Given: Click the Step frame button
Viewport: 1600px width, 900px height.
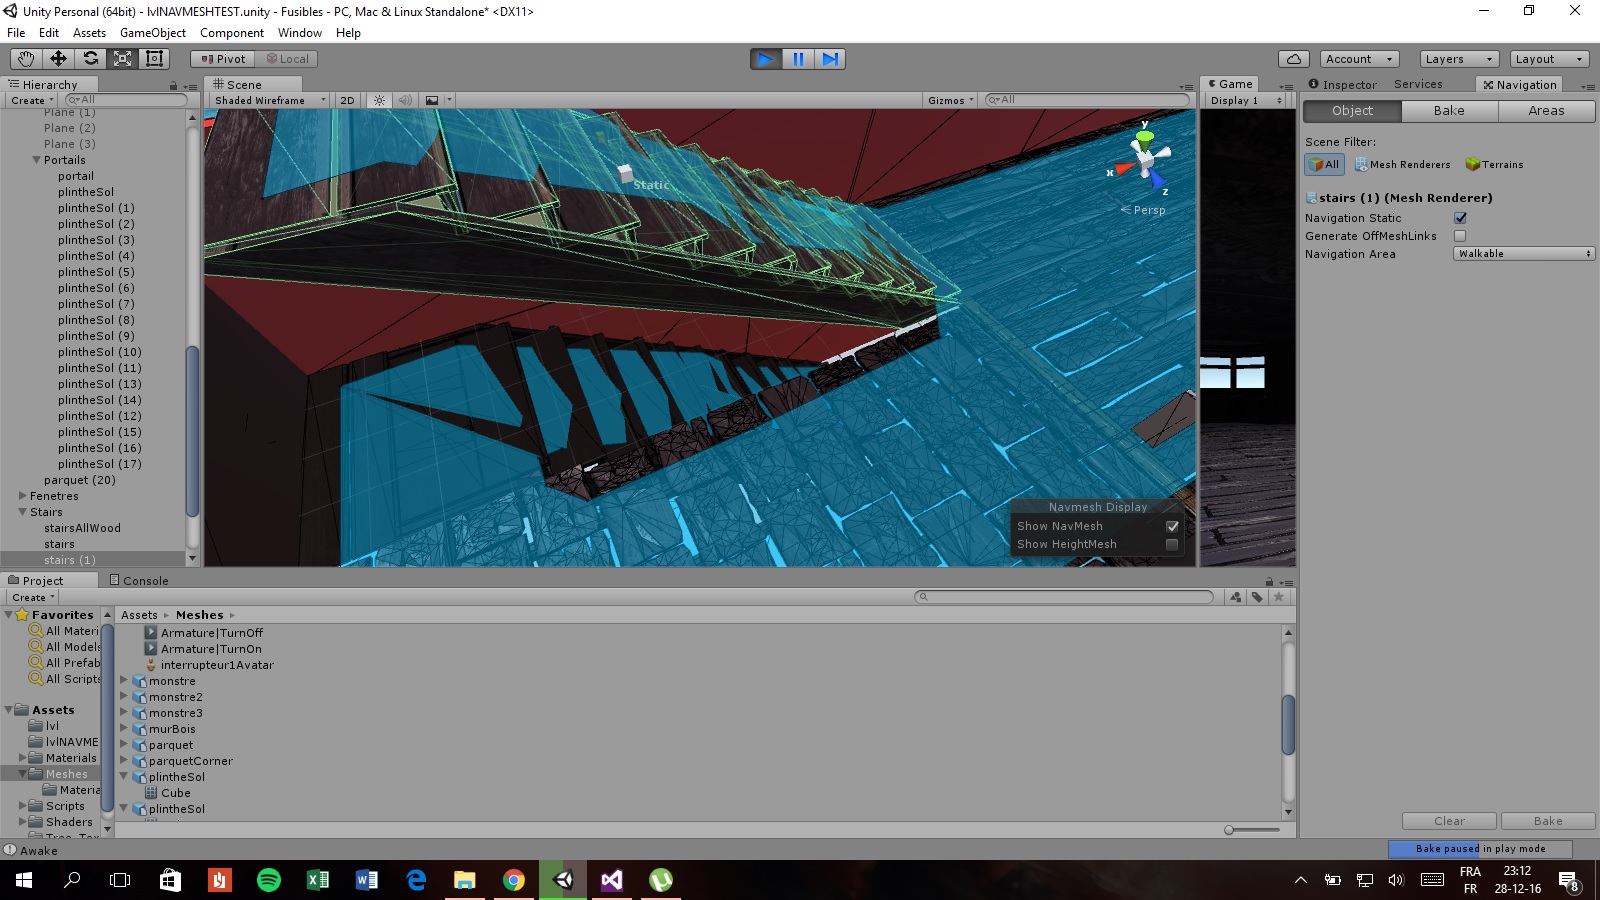Looking at the screenshot, I should [x=830, y=59].
